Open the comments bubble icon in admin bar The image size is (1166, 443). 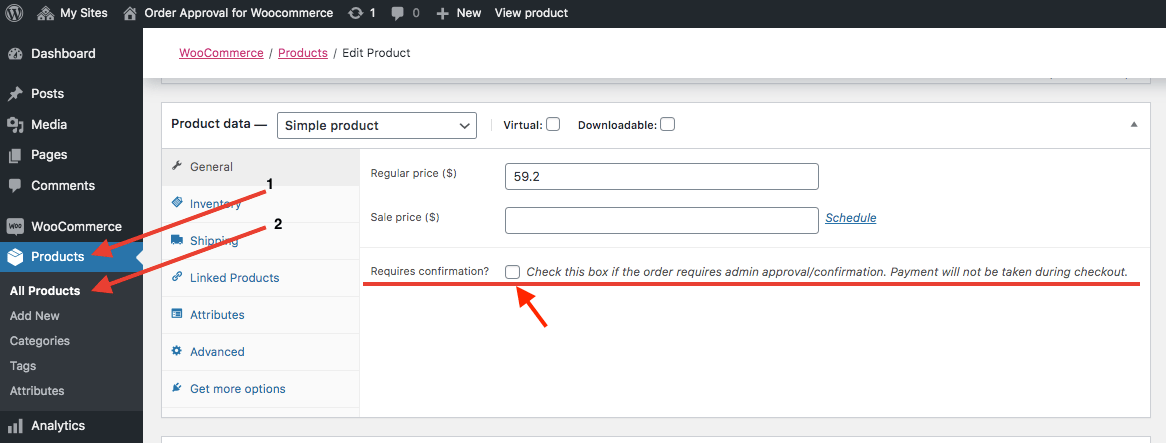[399, 13]
